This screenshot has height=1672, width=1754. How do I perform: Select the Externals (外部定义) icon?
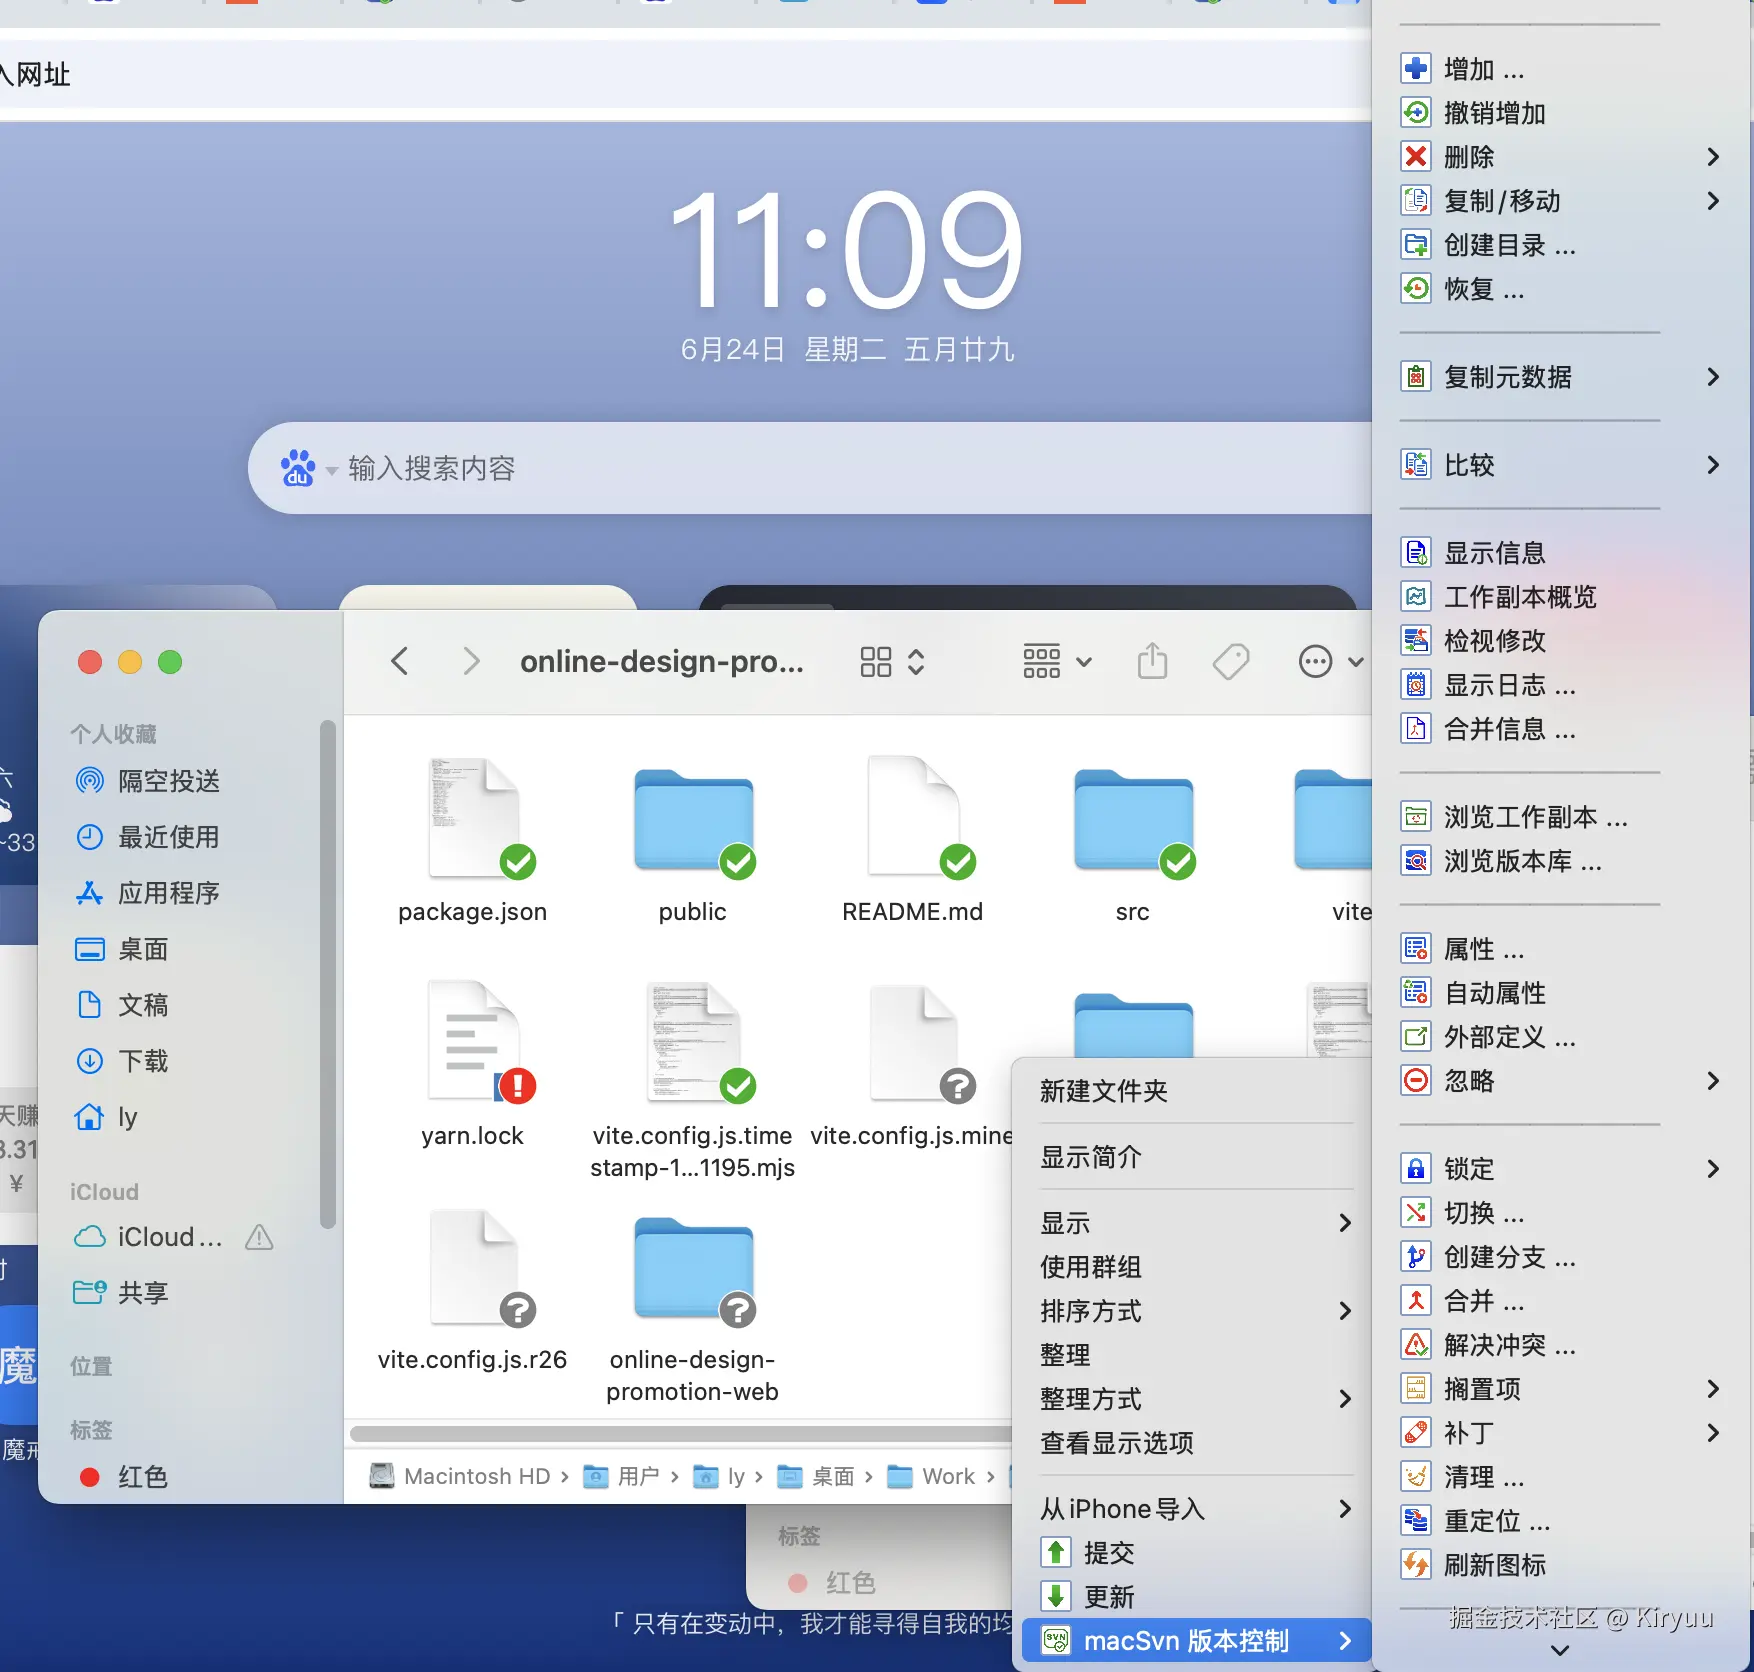1416,1037
